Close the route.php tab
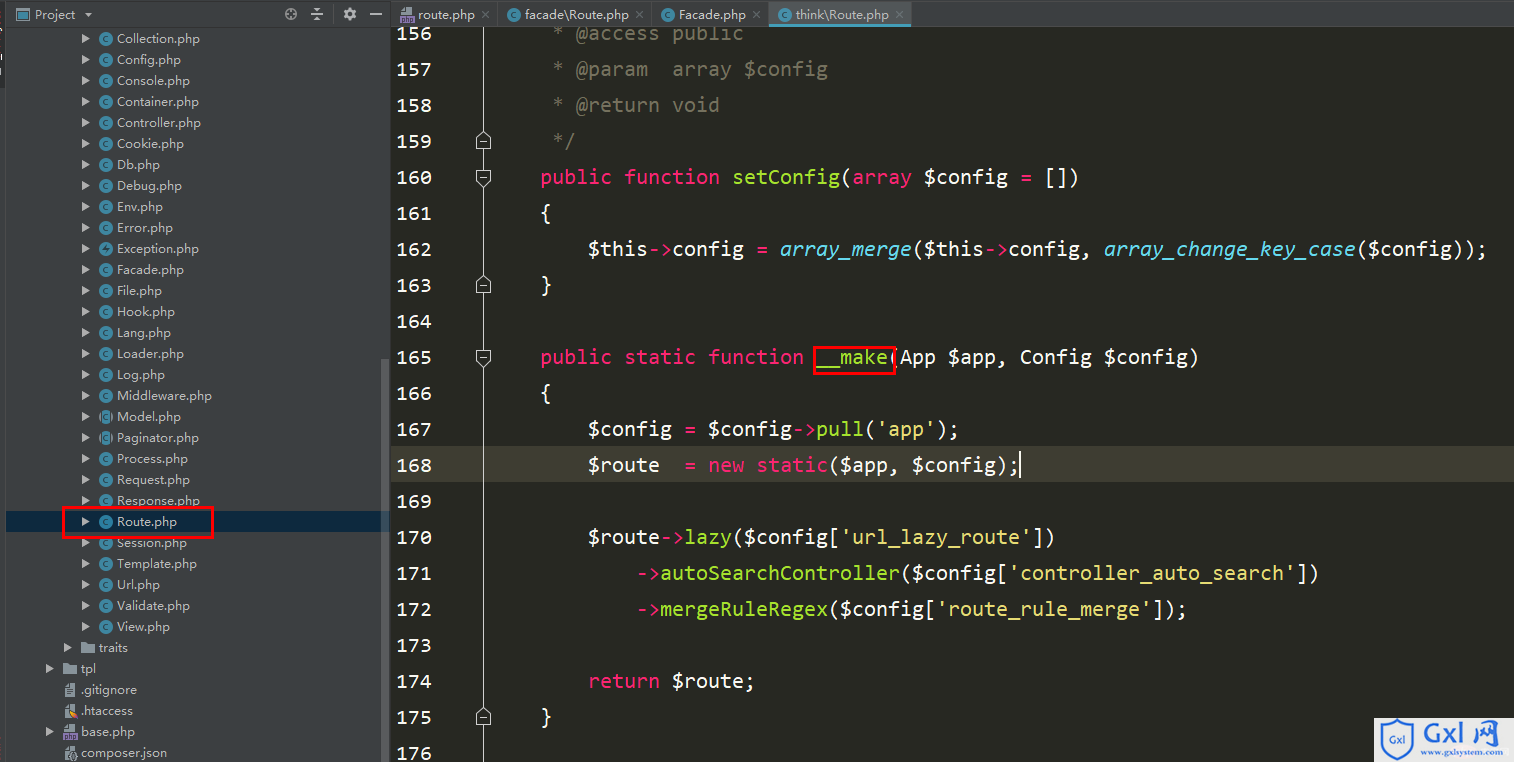Viewport: 1514px width, 762px height. tap(486, 14)
